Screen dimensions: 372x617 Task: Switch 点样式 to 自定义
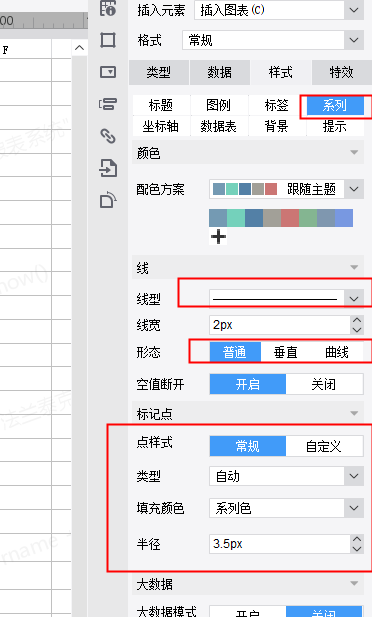pyautogui.click(x=324, y=446)
